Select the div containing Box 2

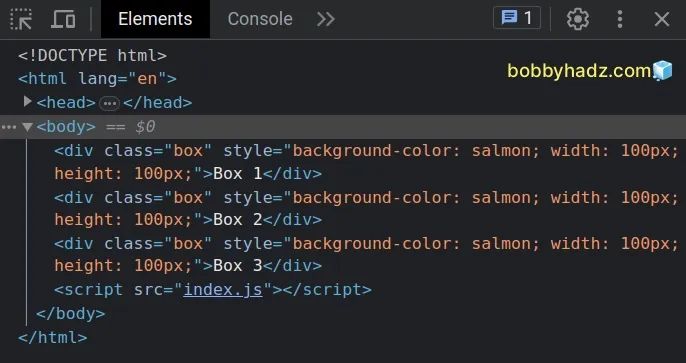367,208
